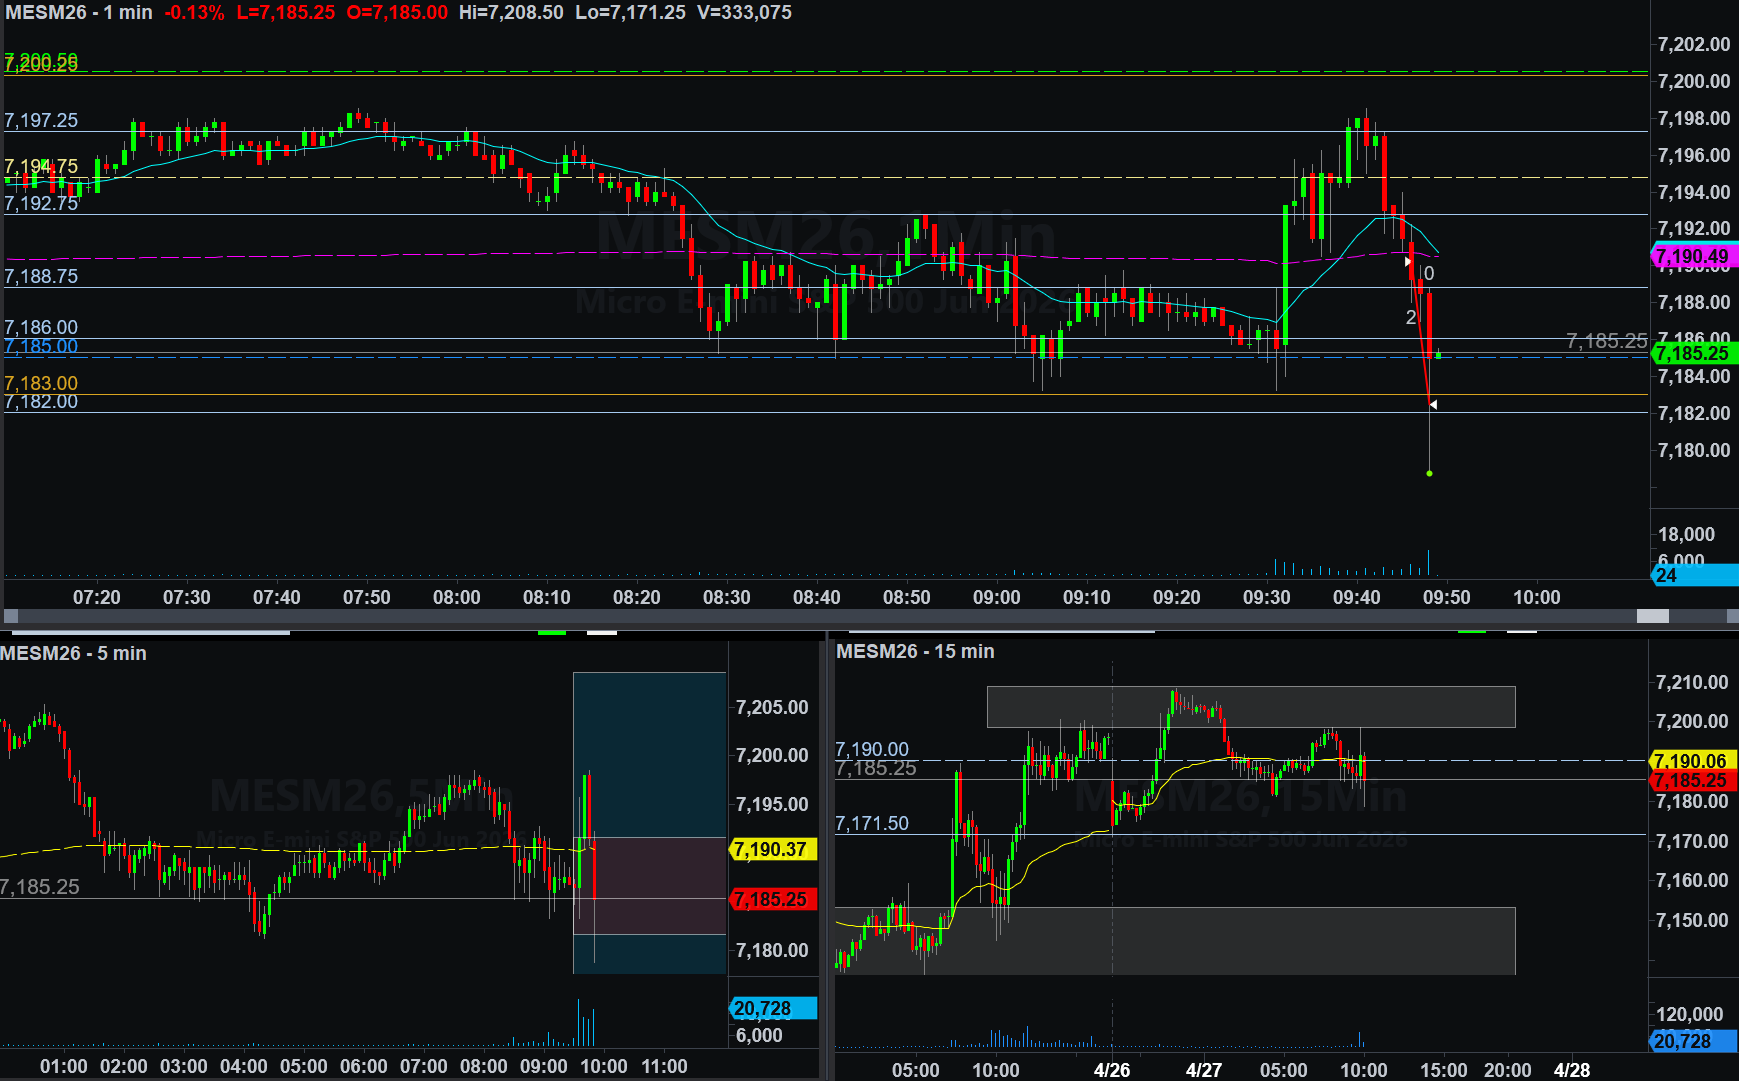Click the 7,171.50 level label on 15 min chart
This screenshot has height=1081, width=1739.
point(872,823)
